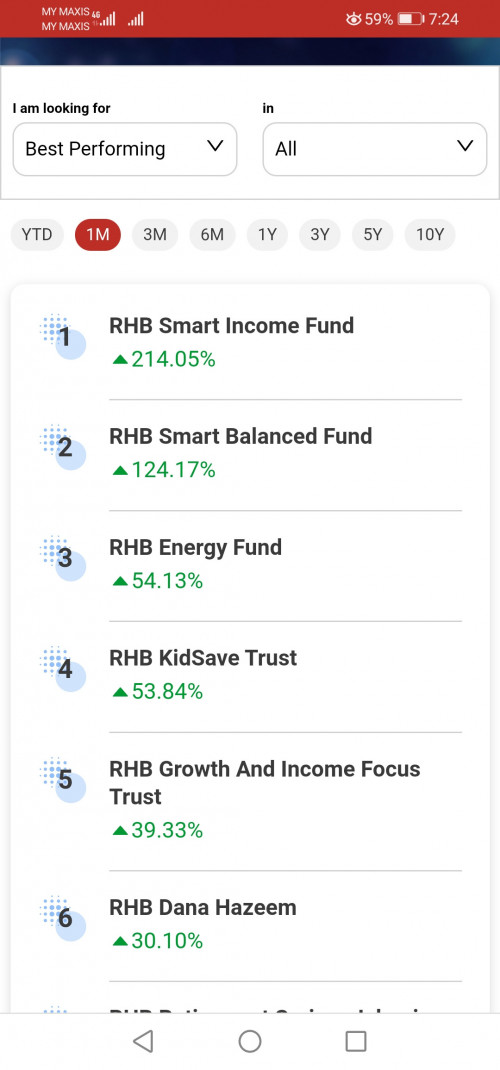
Task: Open RHB Energy Fund details
Action: tap(195, 547)
